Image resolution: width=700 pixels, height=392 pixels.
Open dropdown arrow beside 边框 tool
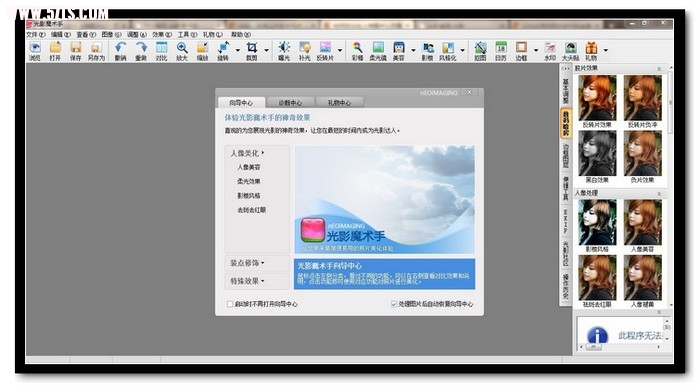pyautogui.click(x=536, y=50)
